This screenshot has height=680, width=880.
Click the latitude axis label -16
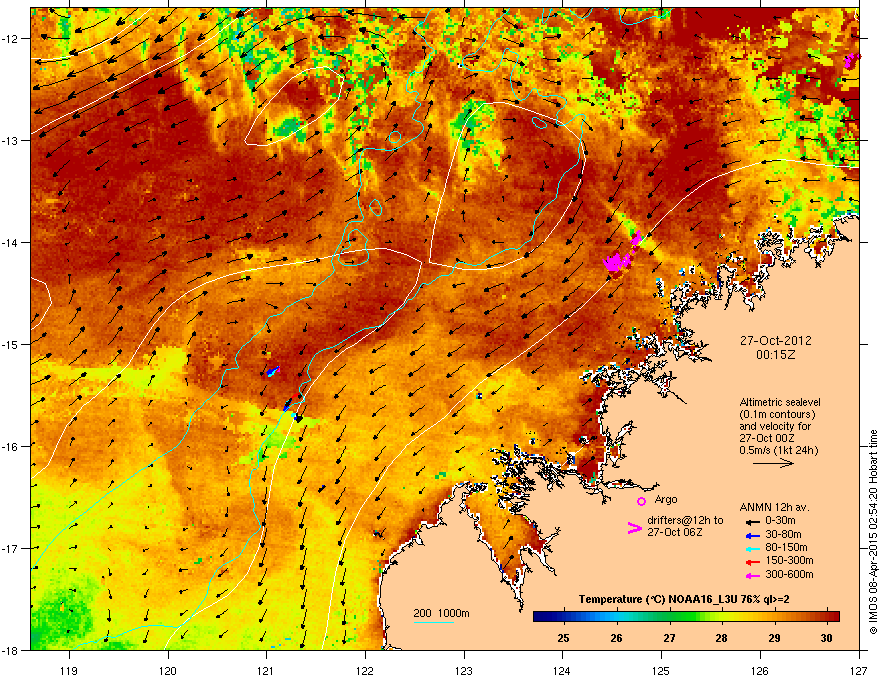[10, 447]
